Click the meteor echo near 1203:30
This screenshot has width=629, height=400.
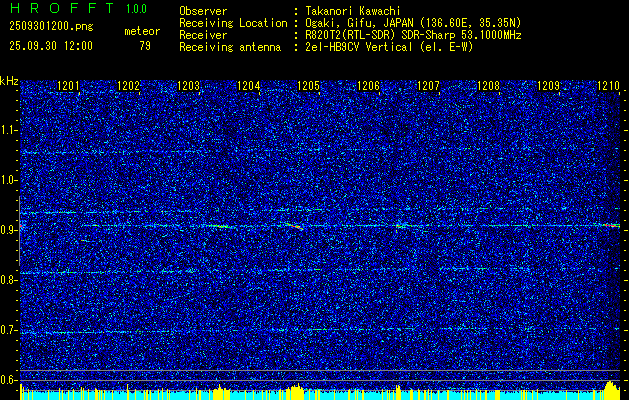[220, 227]
